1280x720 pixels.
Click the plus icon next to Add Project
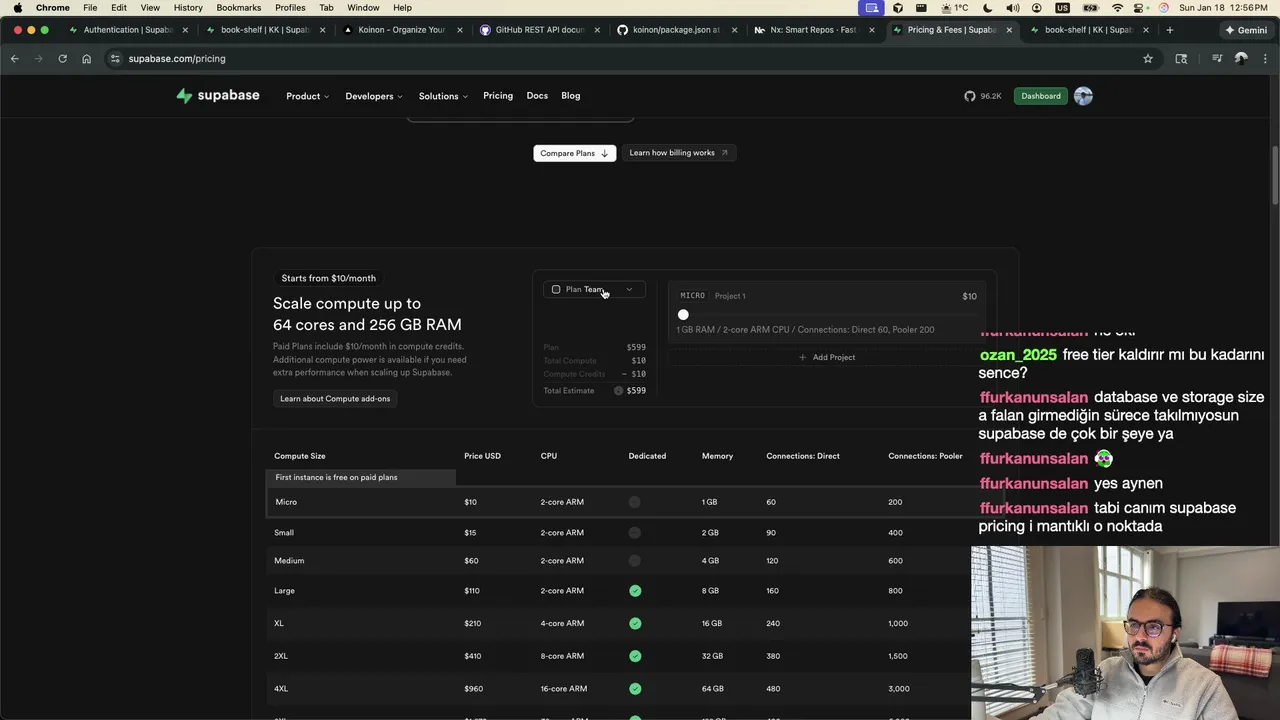[802, 357]
